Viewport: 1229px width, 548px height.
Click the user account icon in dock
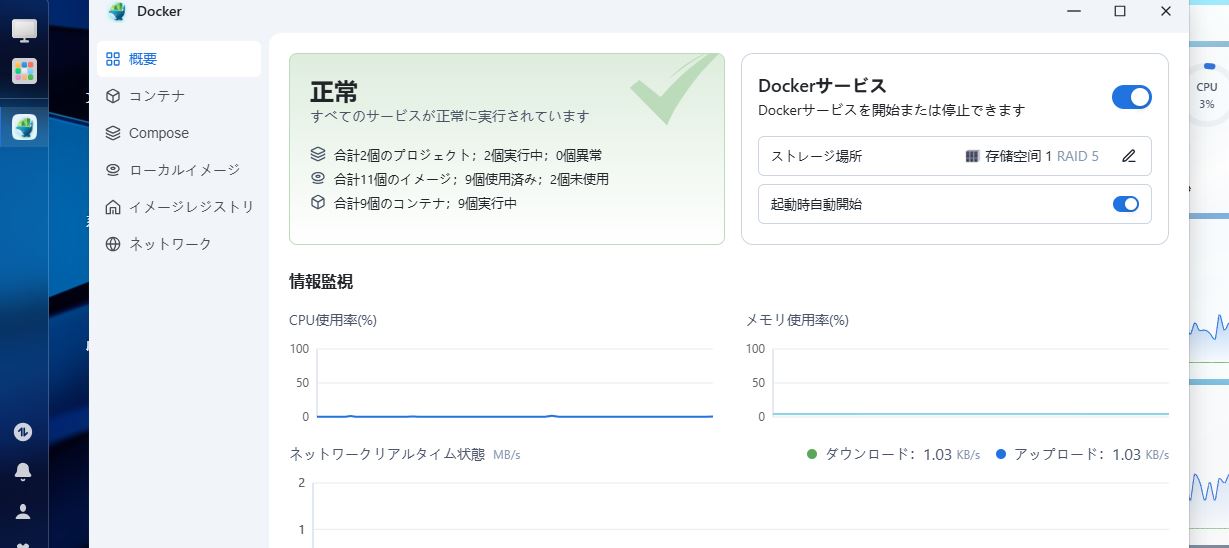(x=23, y=511)
